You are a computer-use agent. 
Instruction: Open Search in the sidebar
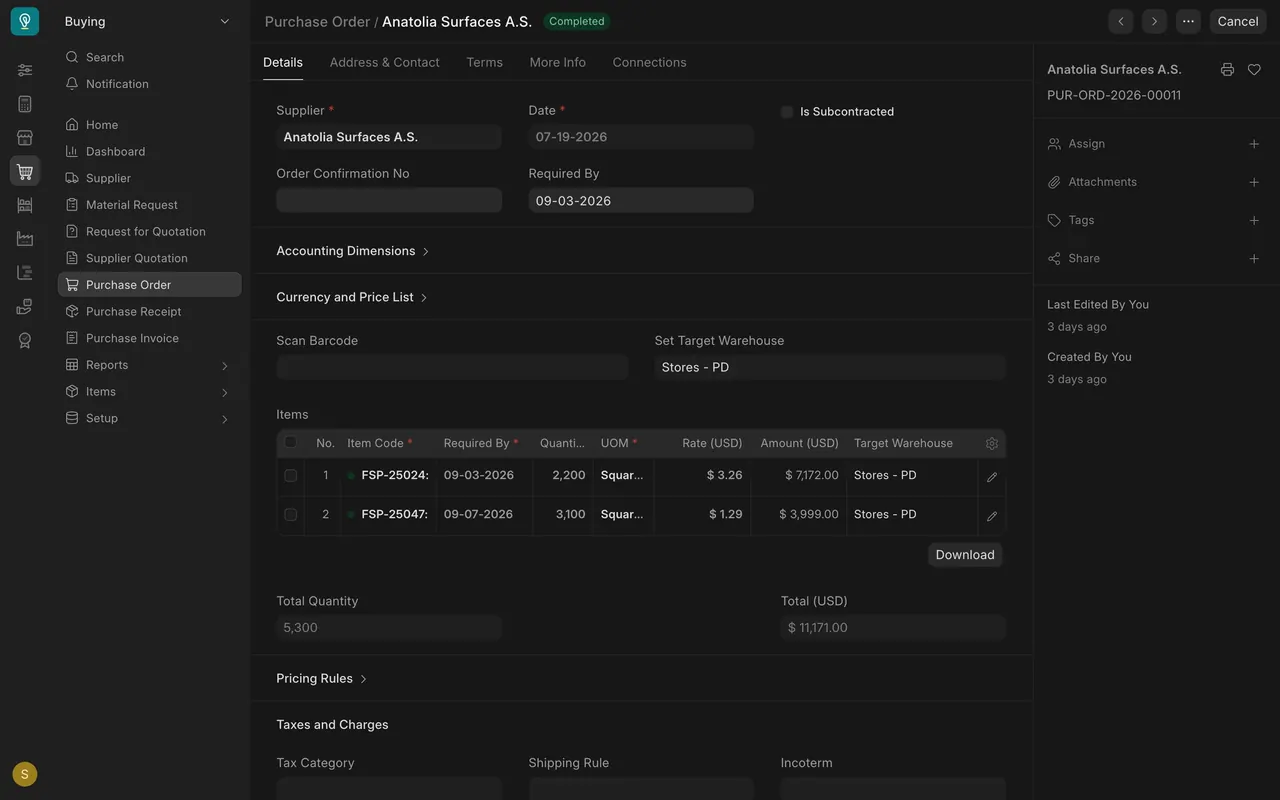pyautogui.click(x=149, y=57)
